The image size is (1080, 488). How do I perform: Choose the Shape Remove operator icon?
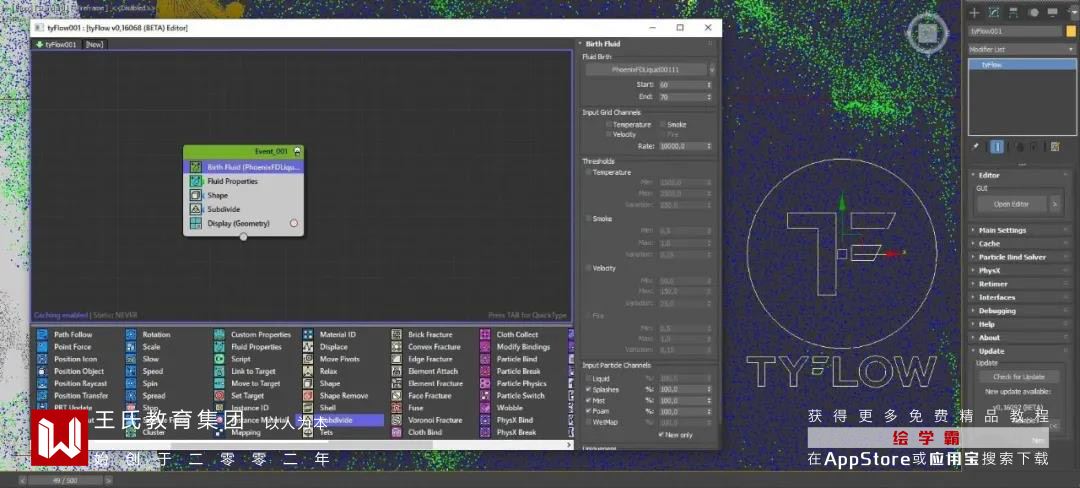point(308,396)
